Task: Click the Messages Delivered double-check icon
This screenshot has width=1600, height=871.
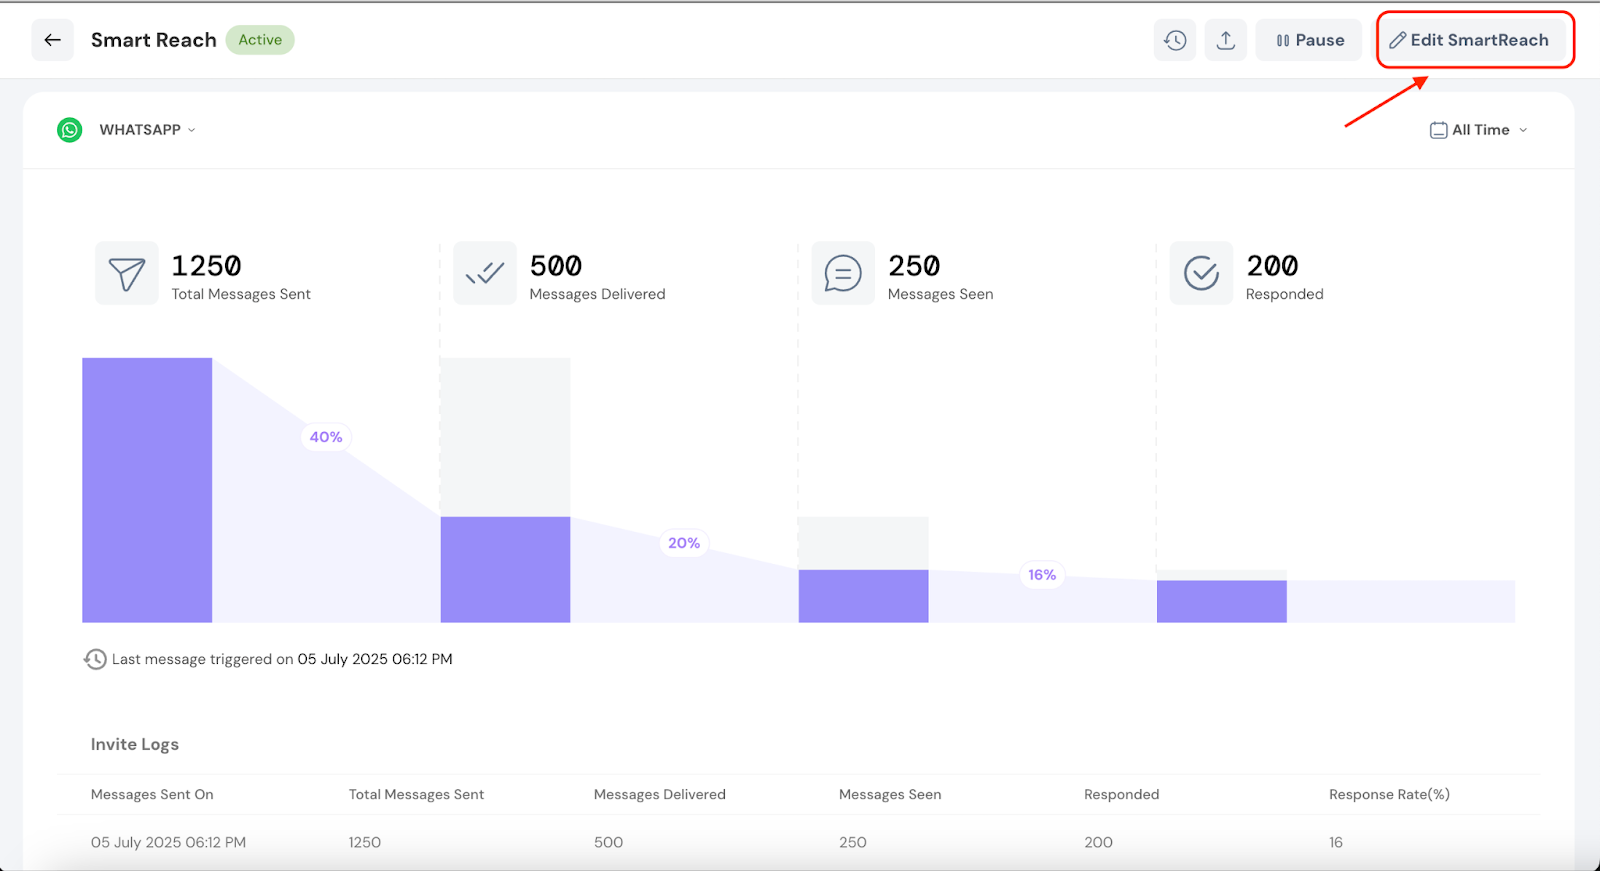Action: click(485, 273)
